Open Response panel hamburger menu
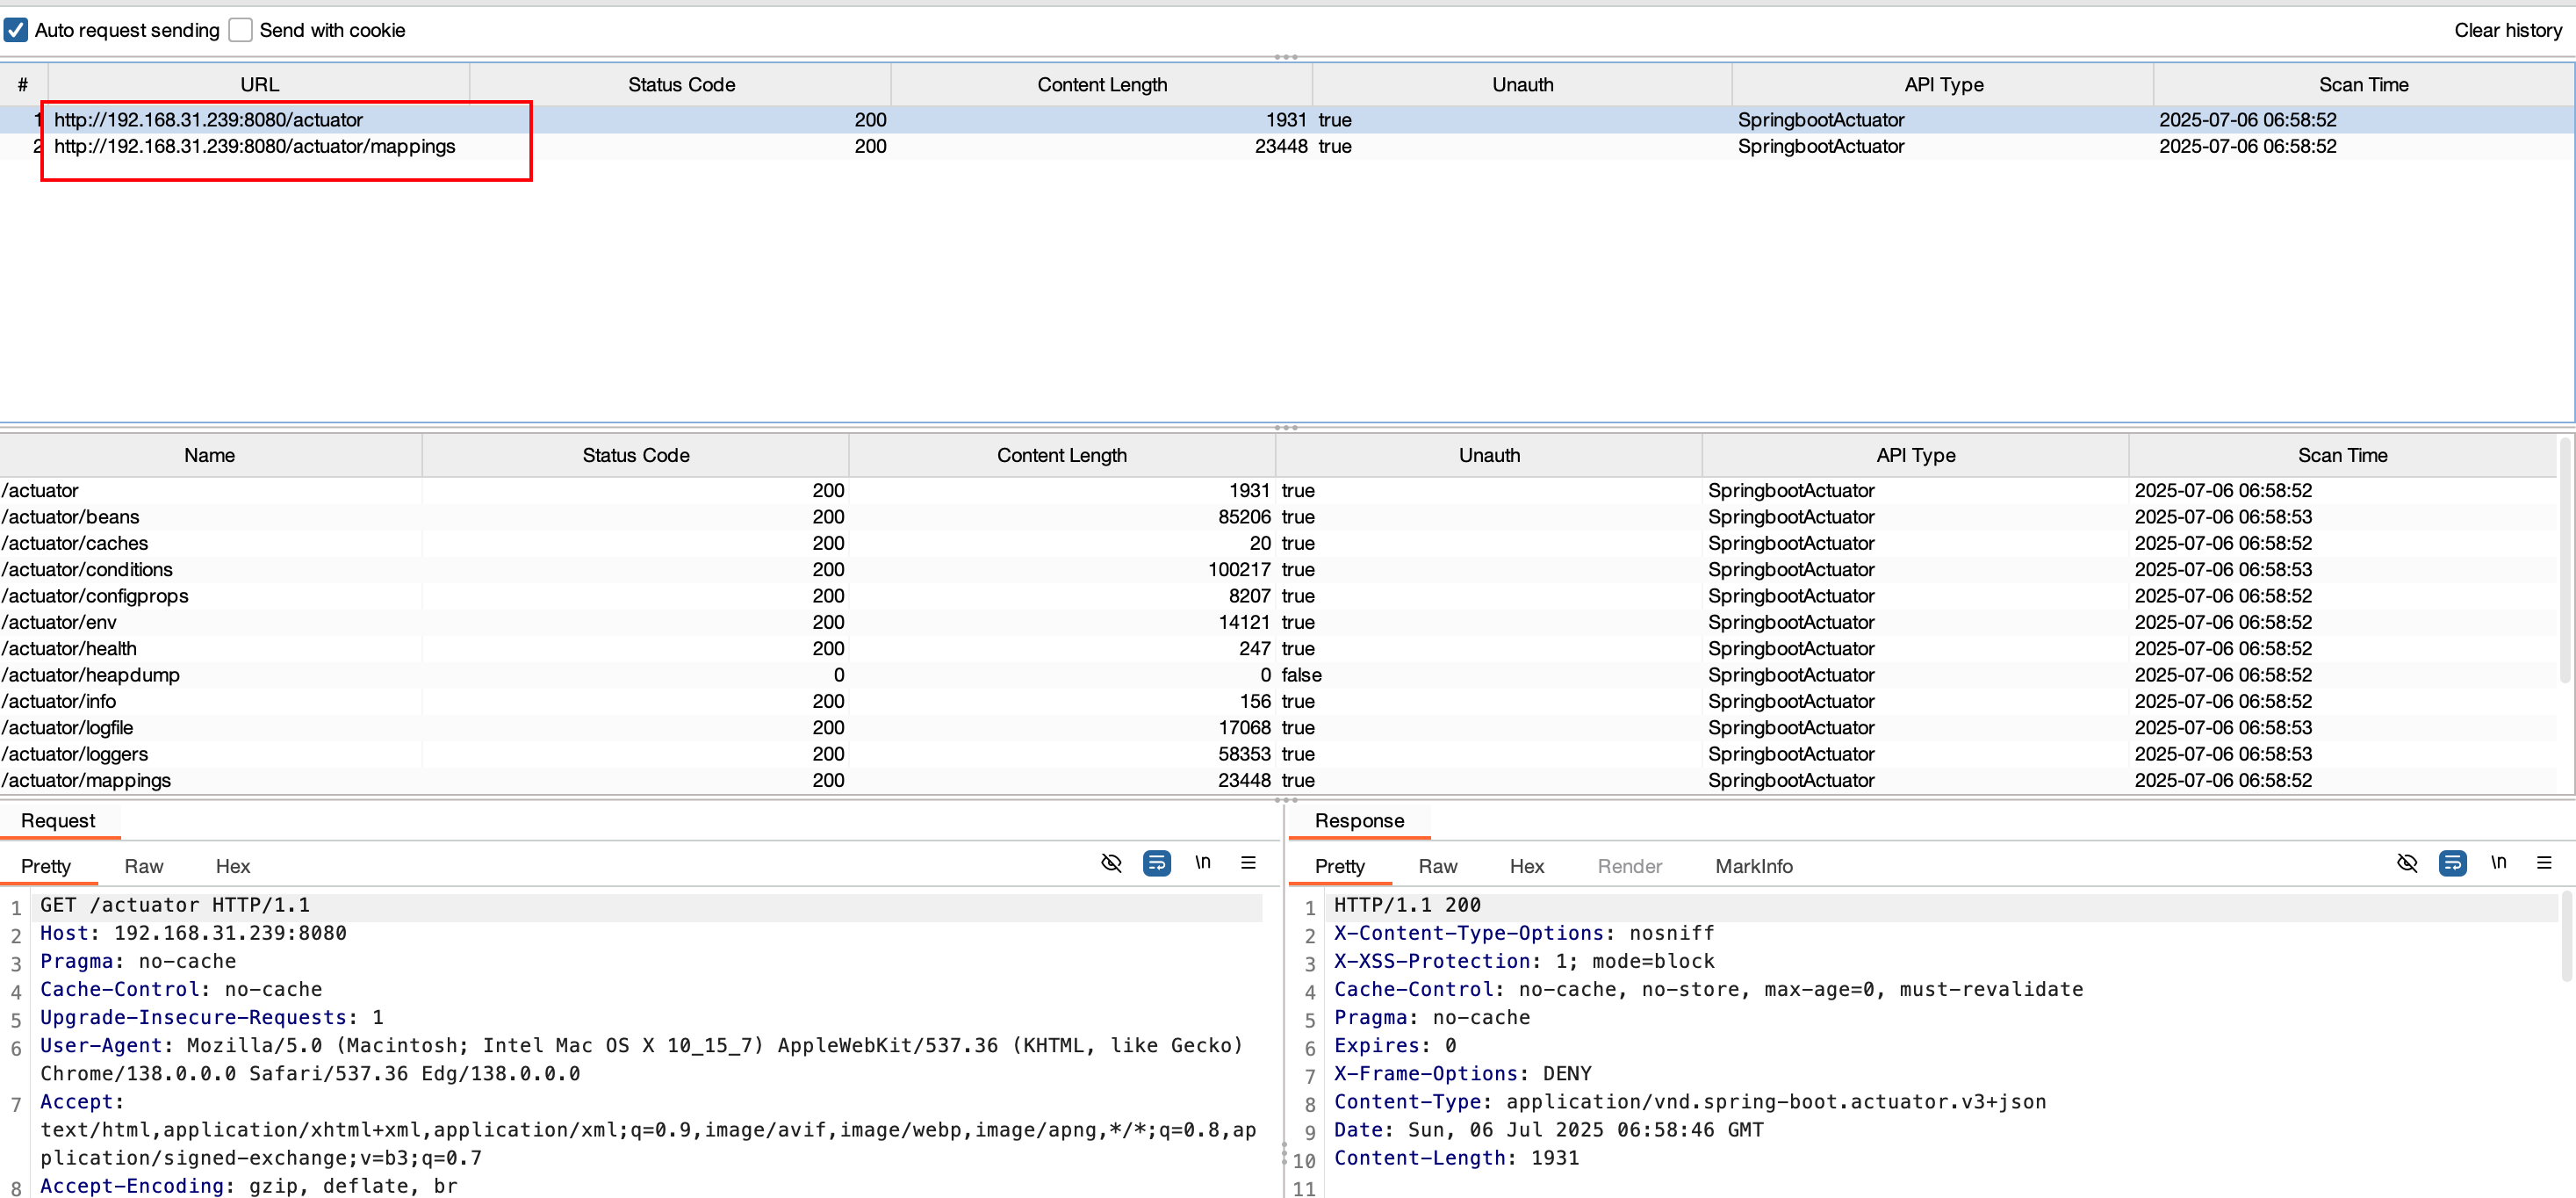 click(2544, 863)
